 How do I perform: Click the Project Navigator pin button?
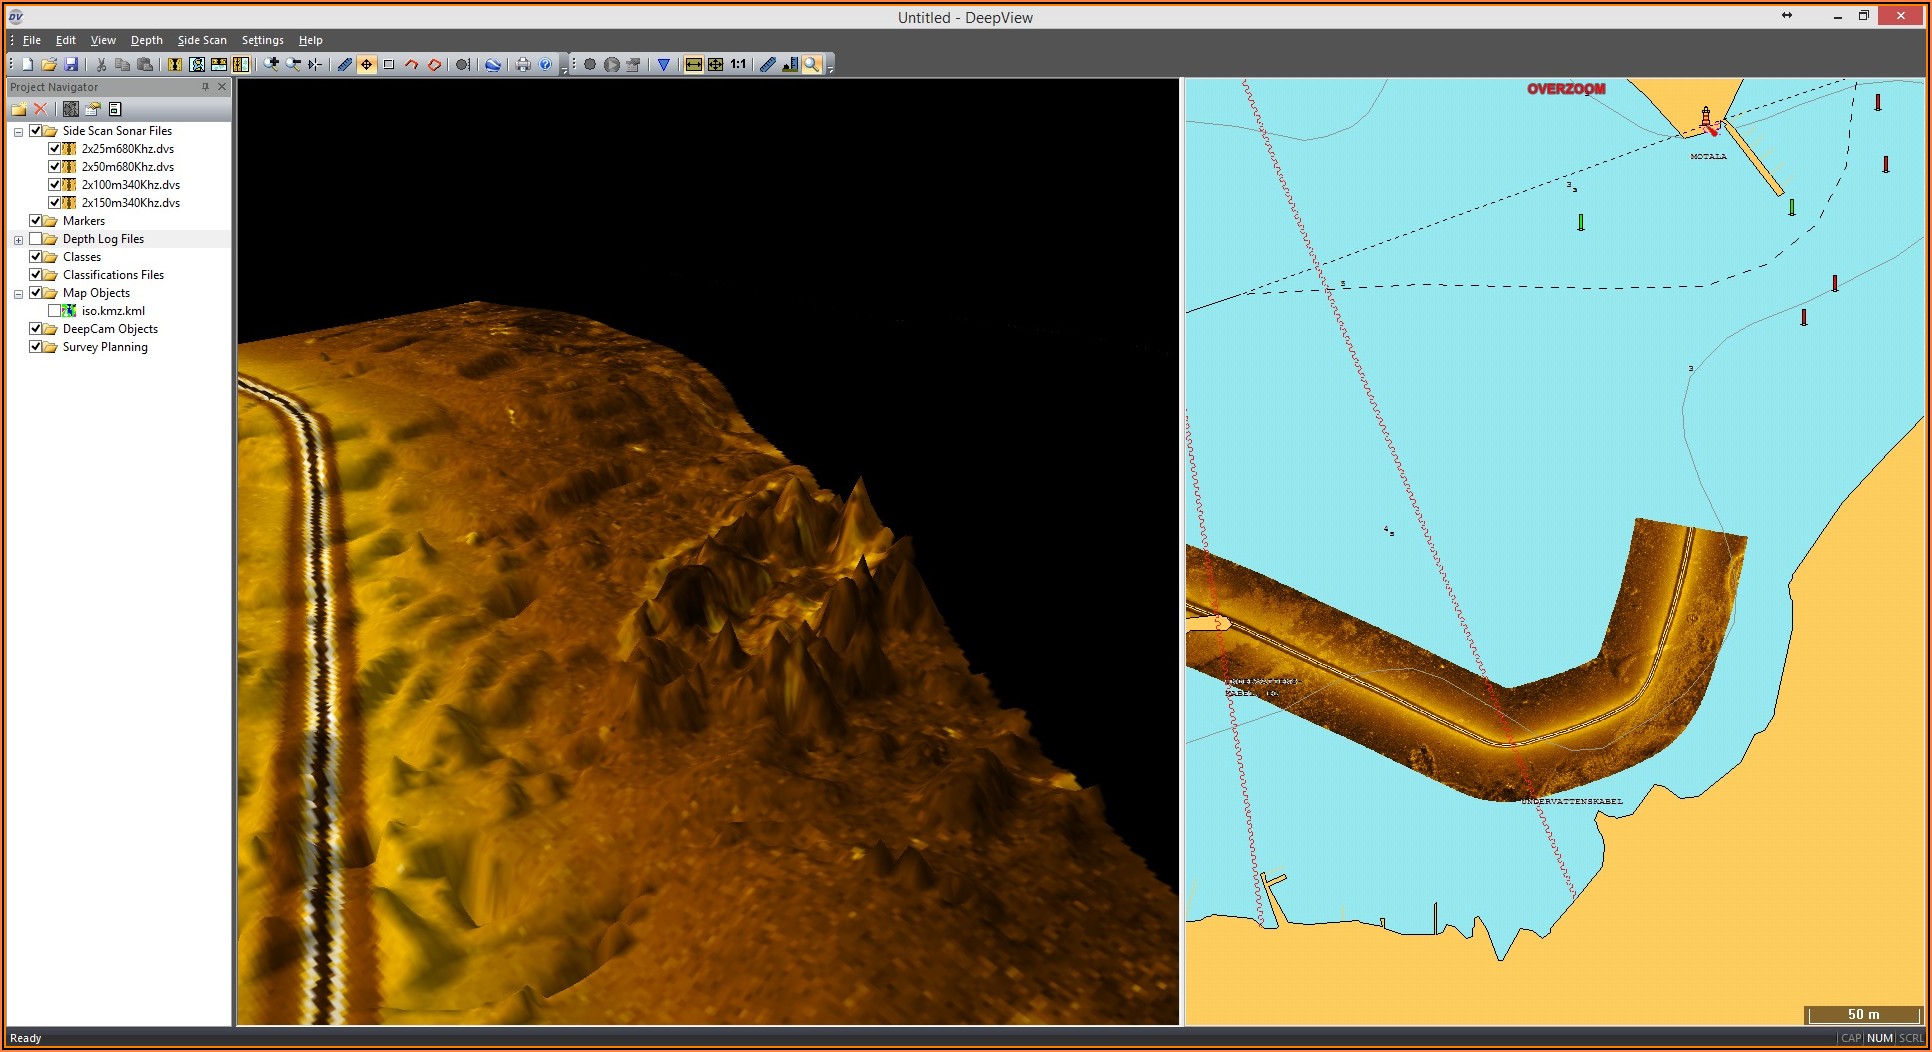205,87
